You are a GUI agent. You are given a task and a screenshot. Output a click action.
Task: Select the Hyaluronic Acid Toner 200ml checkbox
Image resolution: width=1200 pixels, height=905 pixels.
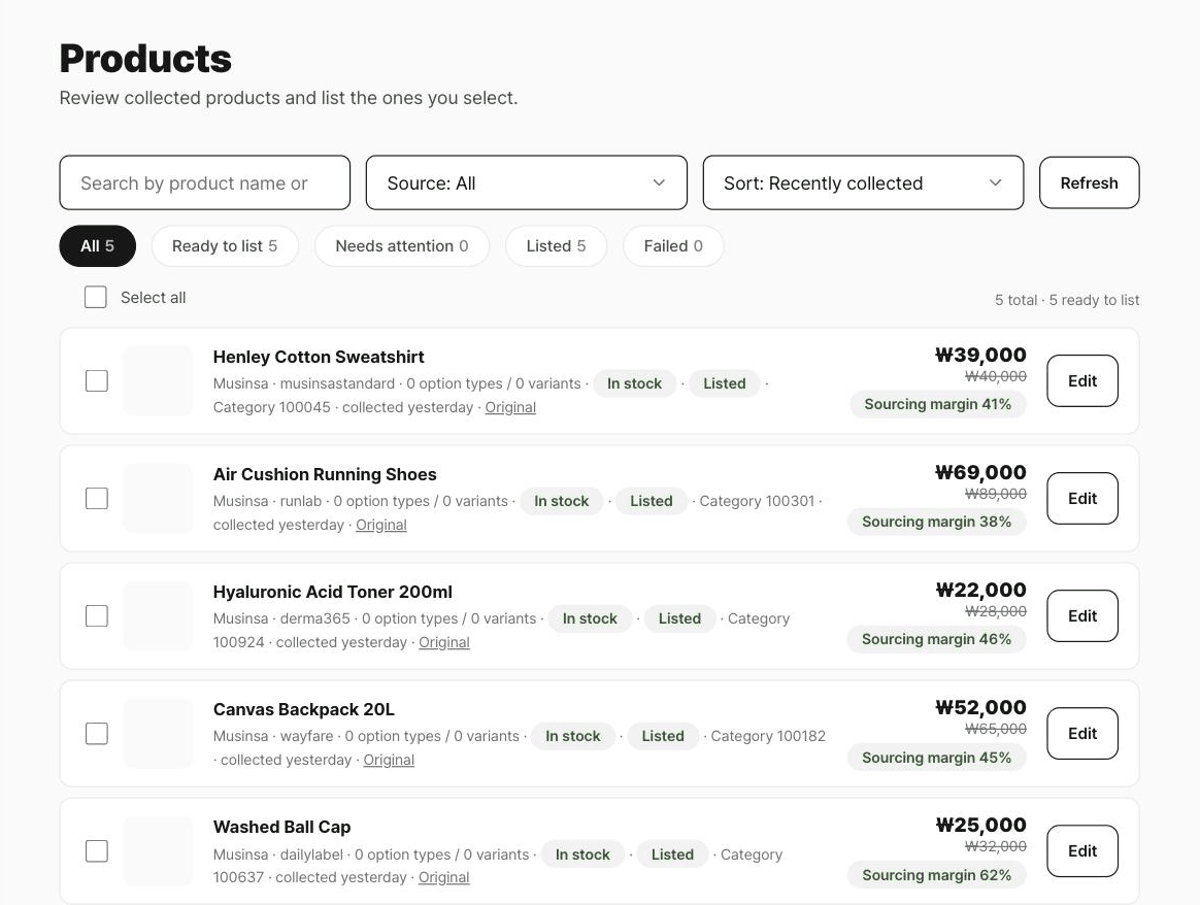[x=96, y=616]
